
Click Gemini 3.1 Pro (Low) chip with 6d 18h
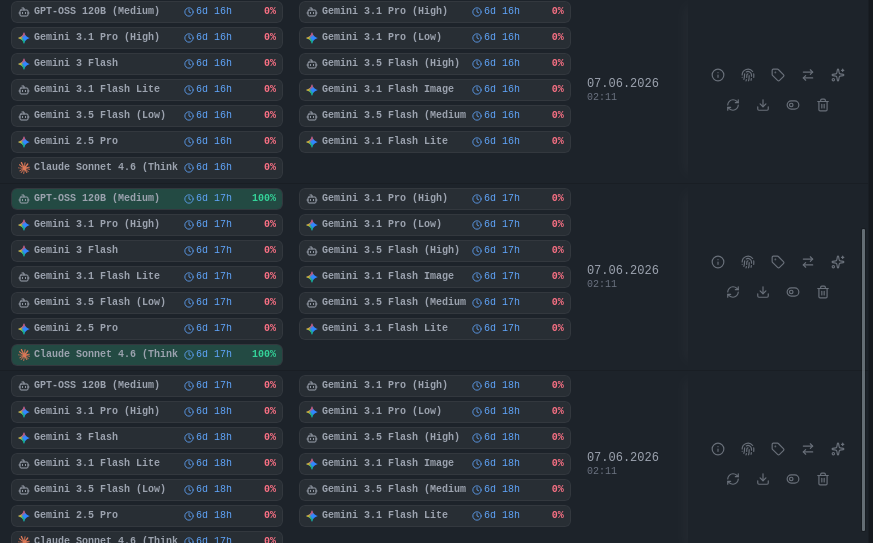coord(435,412)
